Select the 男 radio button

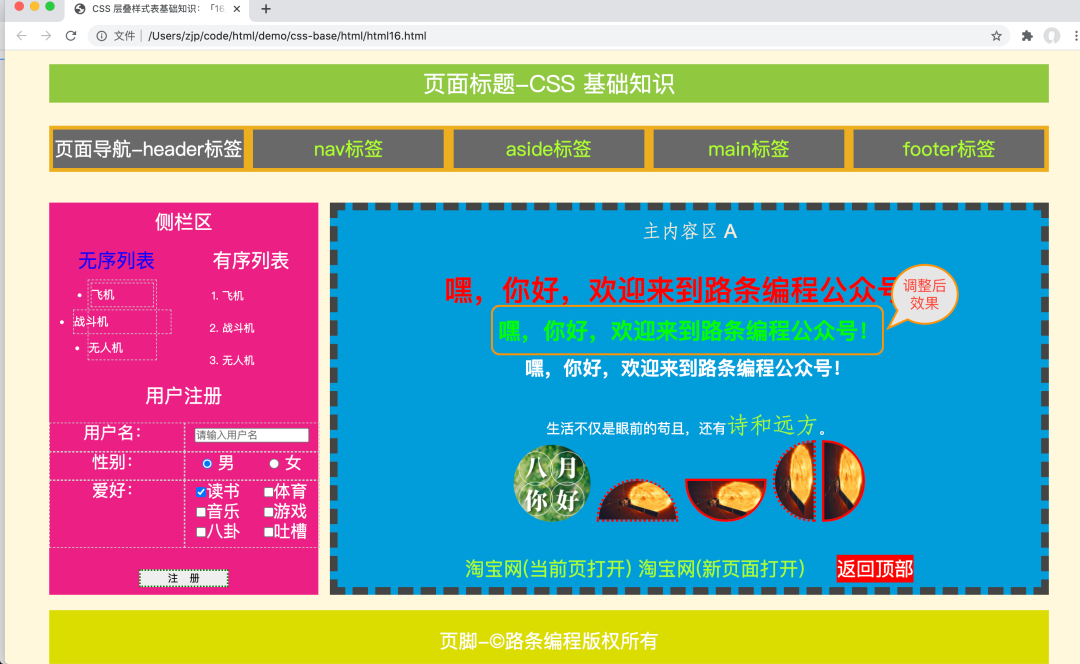[x=207, y=464]
